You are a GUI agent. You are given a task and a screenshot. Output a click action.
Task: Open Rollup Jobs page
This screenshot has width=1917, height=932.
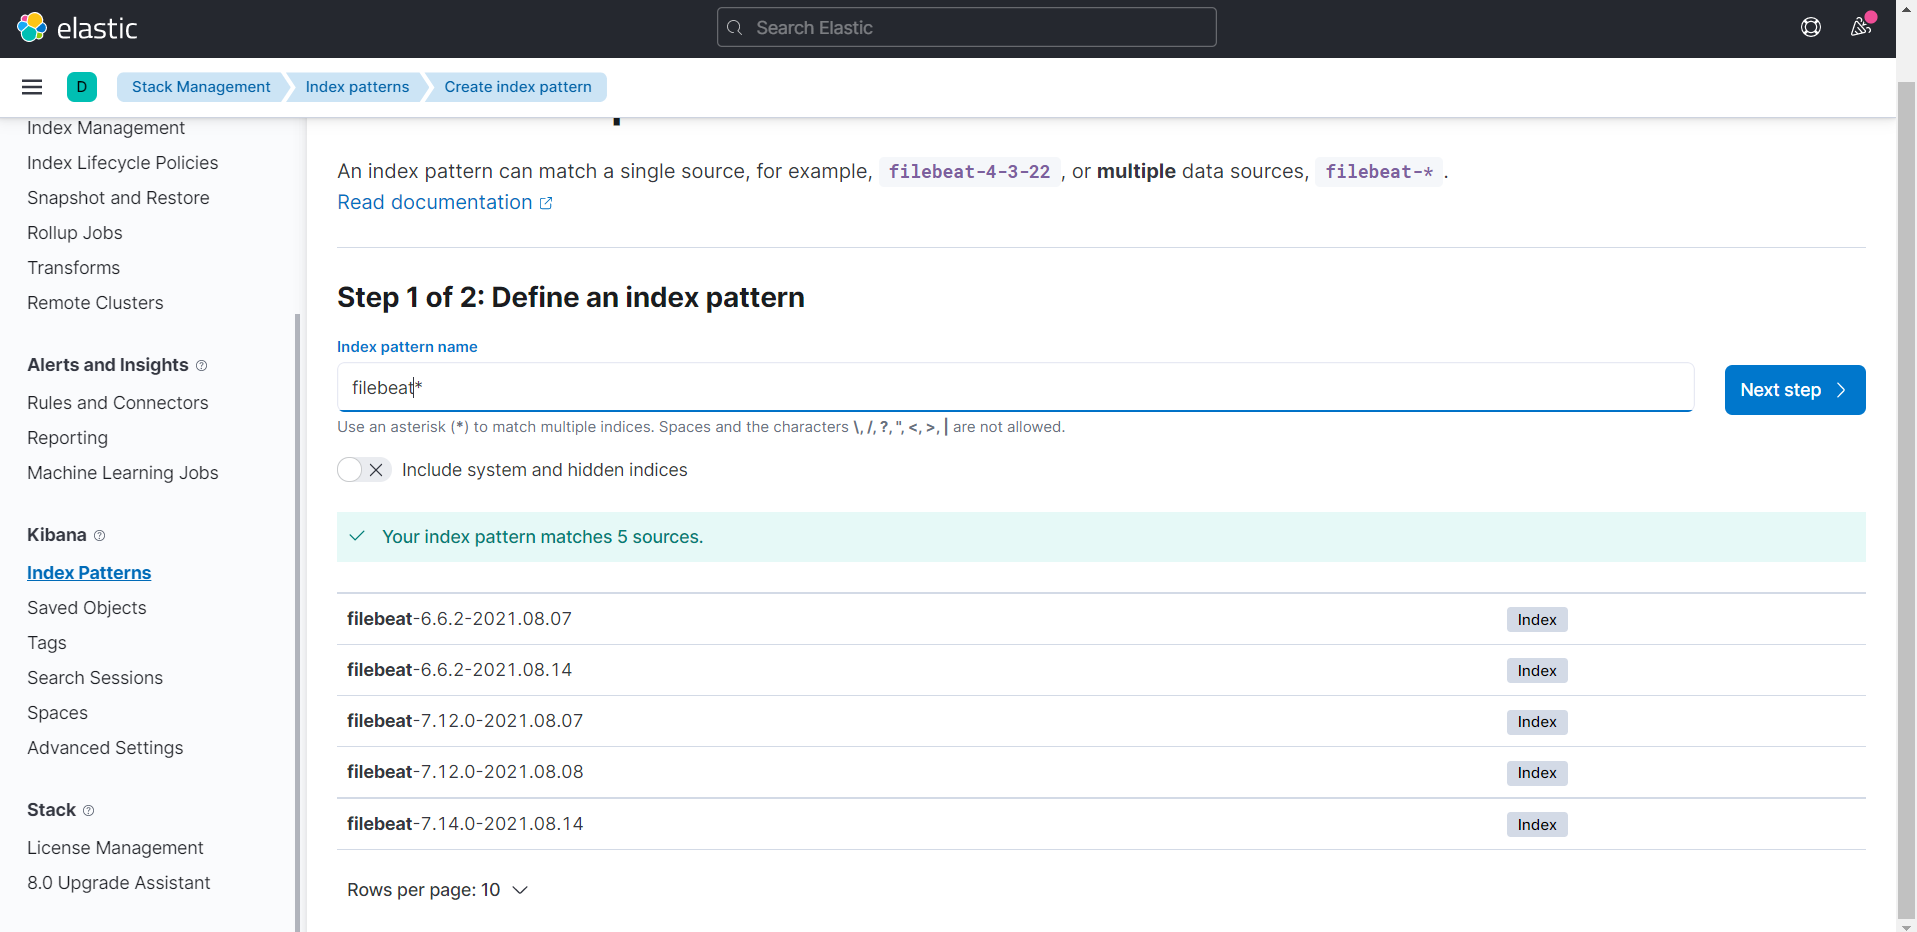click(x=75, y=233)
